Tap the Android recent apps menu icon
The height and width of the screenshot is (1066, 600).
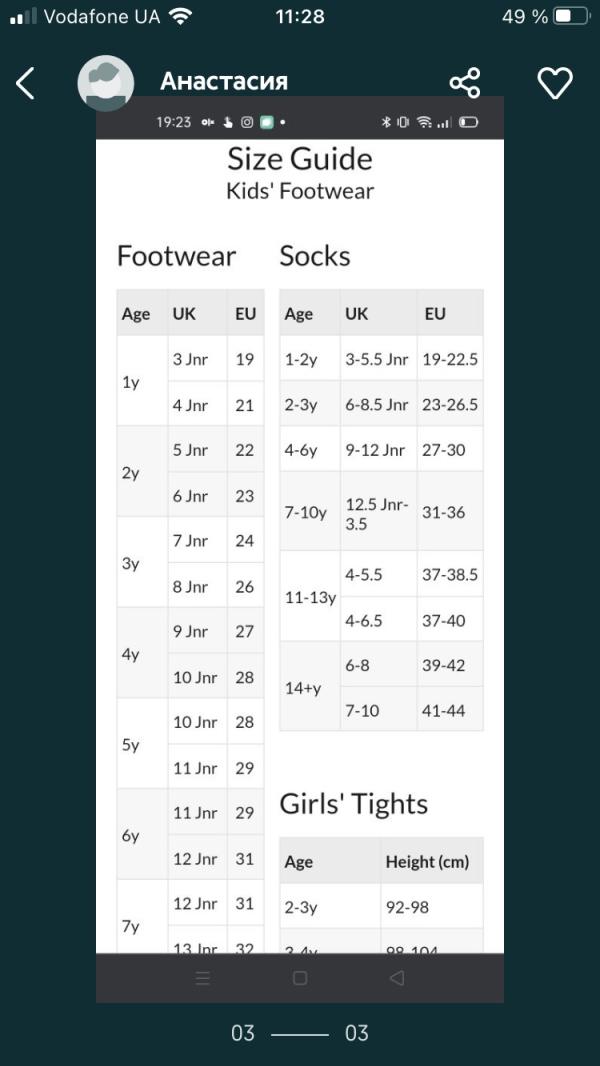pos(202,978)
